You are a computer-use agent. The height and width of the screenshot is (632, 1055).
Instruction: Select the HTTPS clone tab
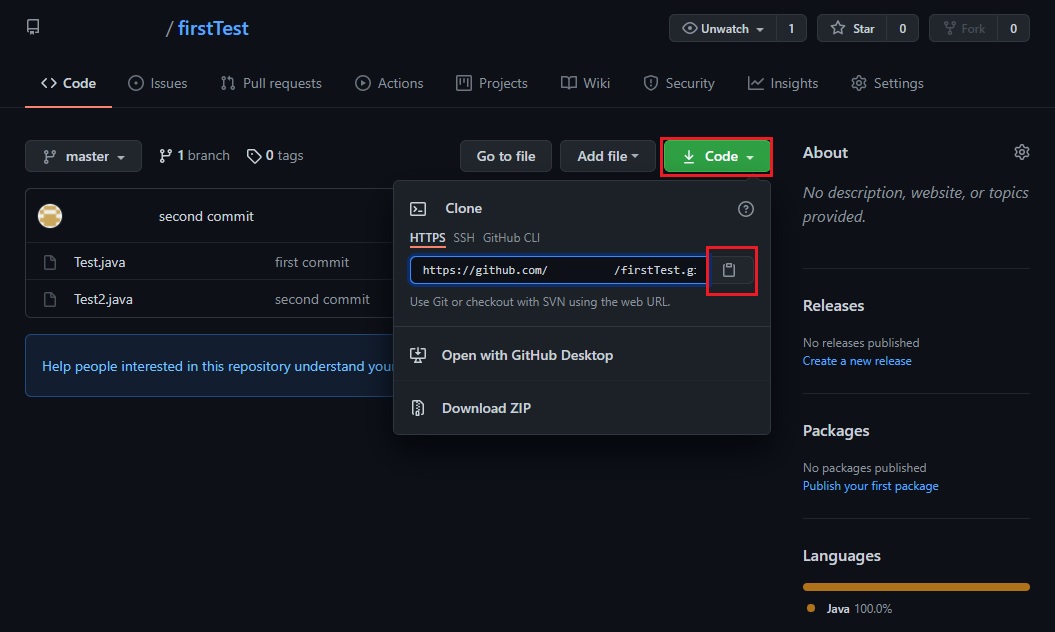coord(427,238)
